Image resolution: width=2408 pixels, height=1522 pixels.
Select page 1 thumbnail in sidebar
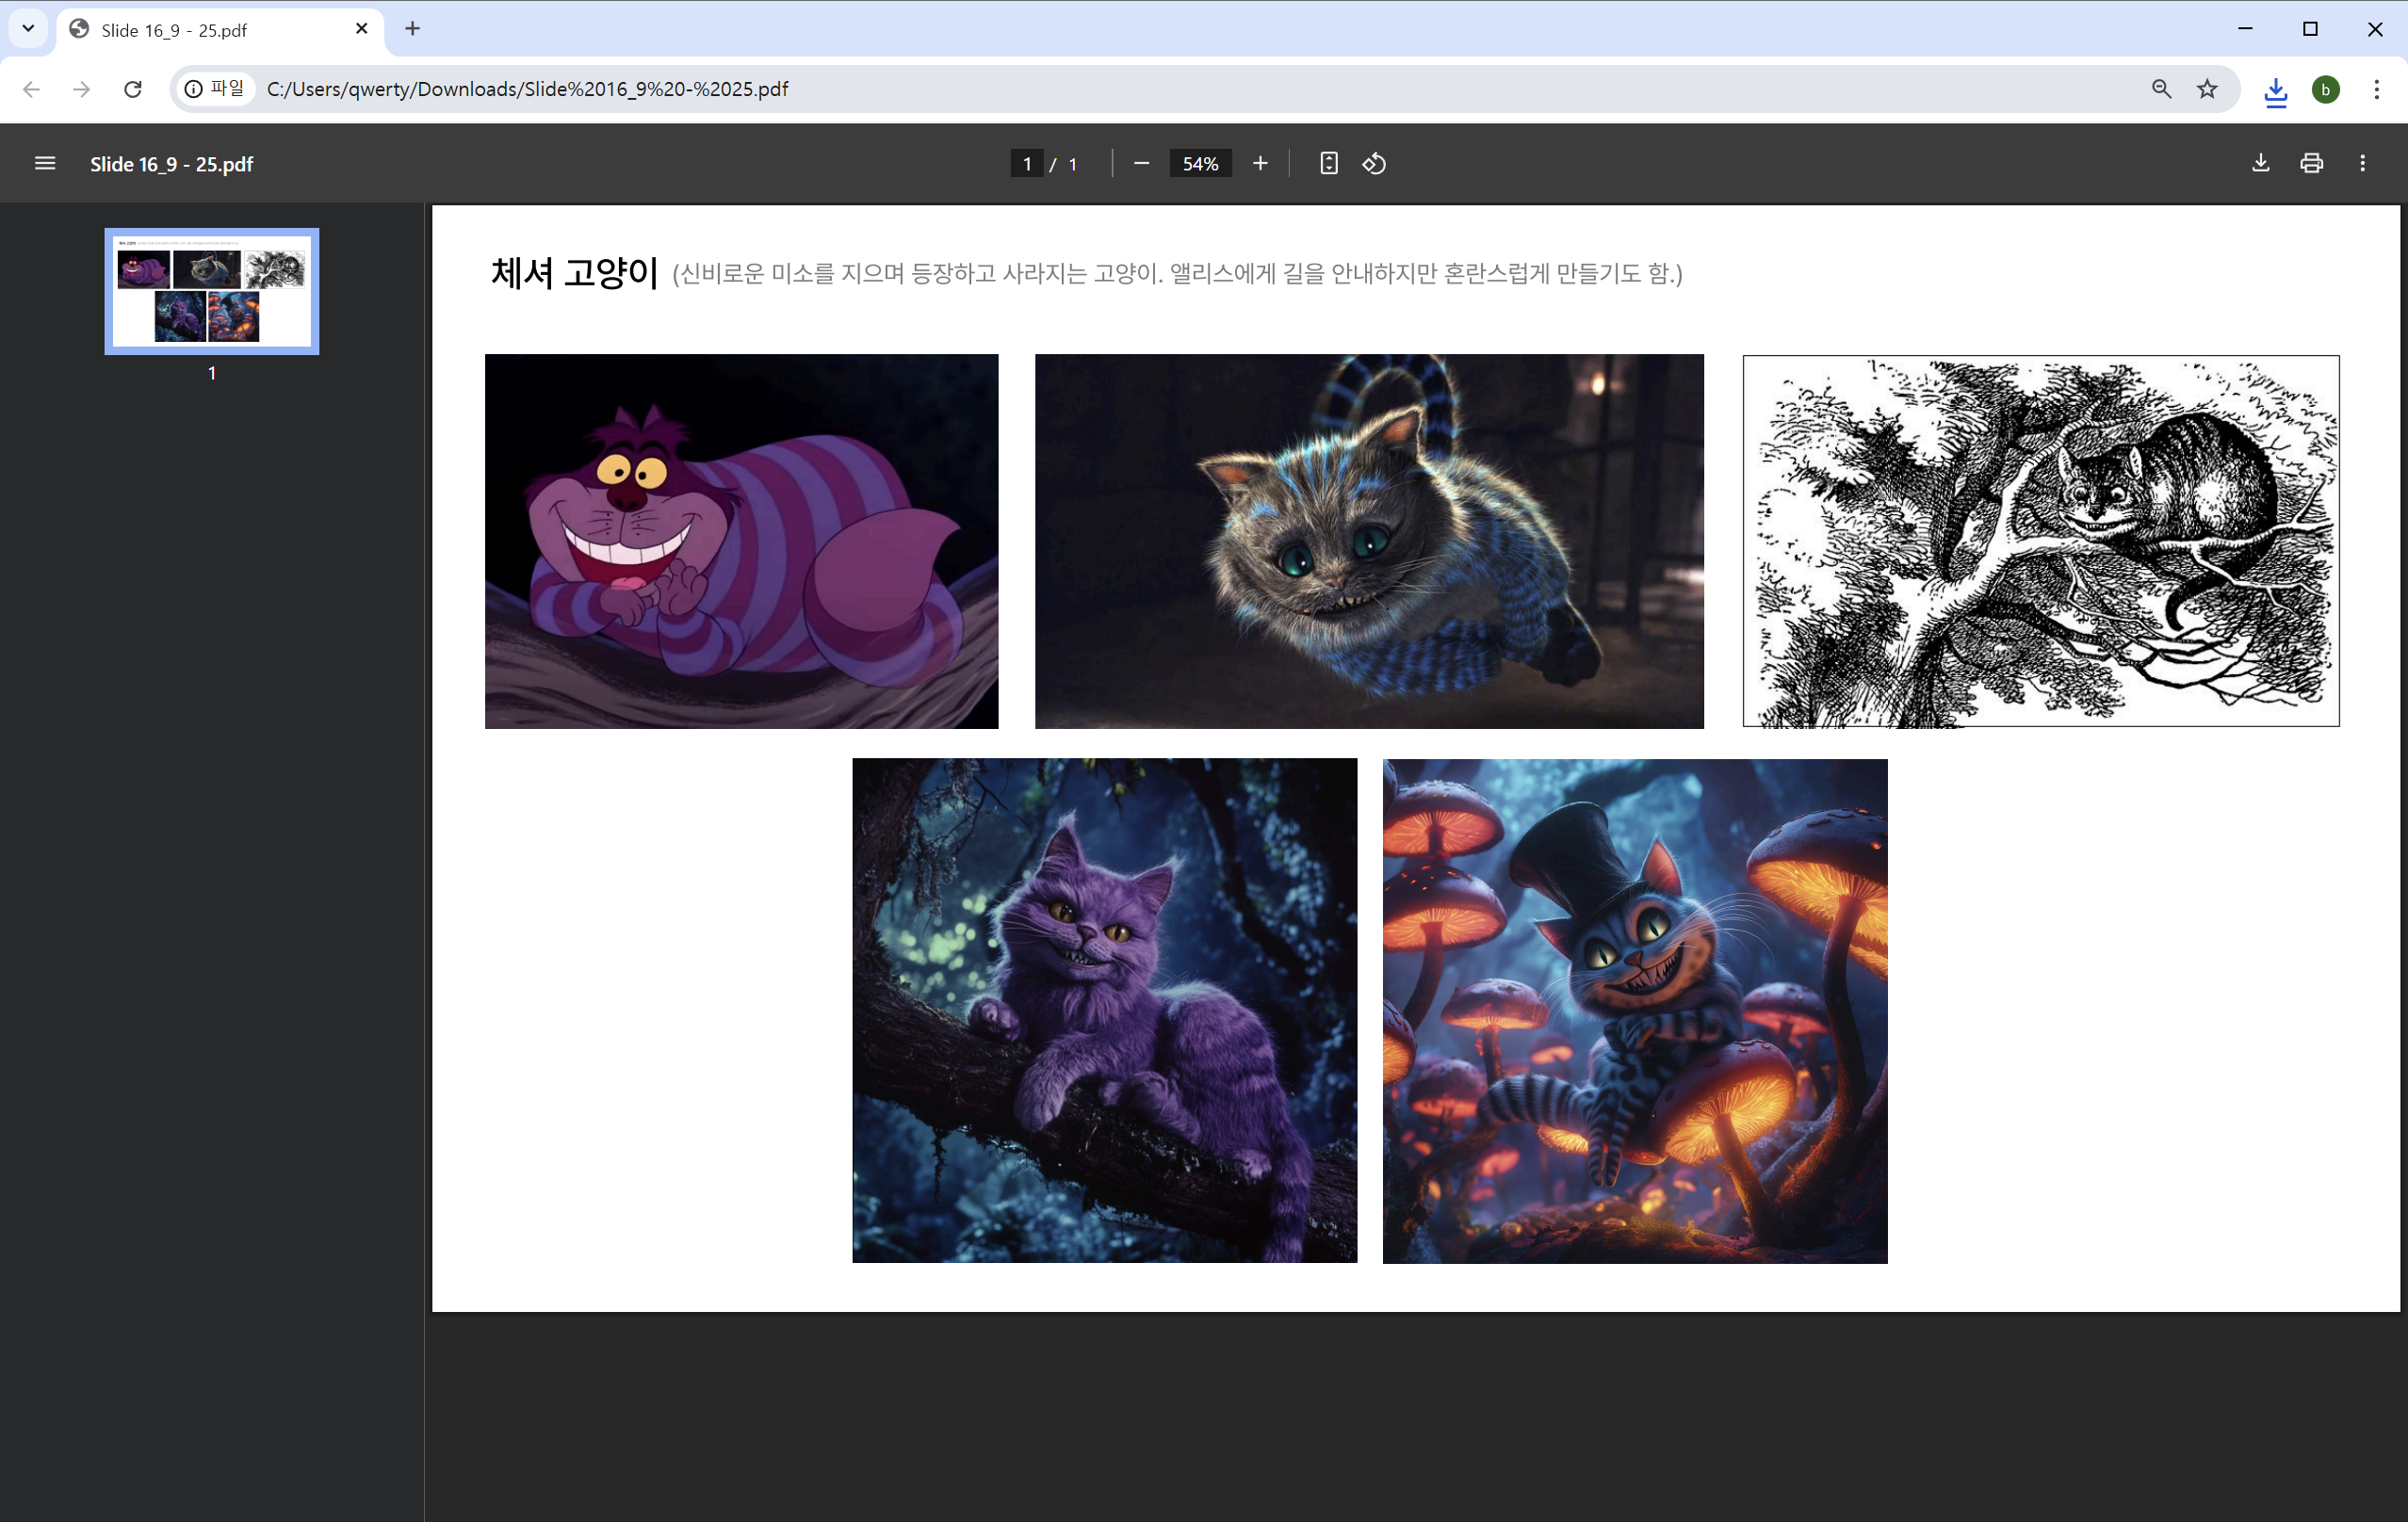pos(212,291)
